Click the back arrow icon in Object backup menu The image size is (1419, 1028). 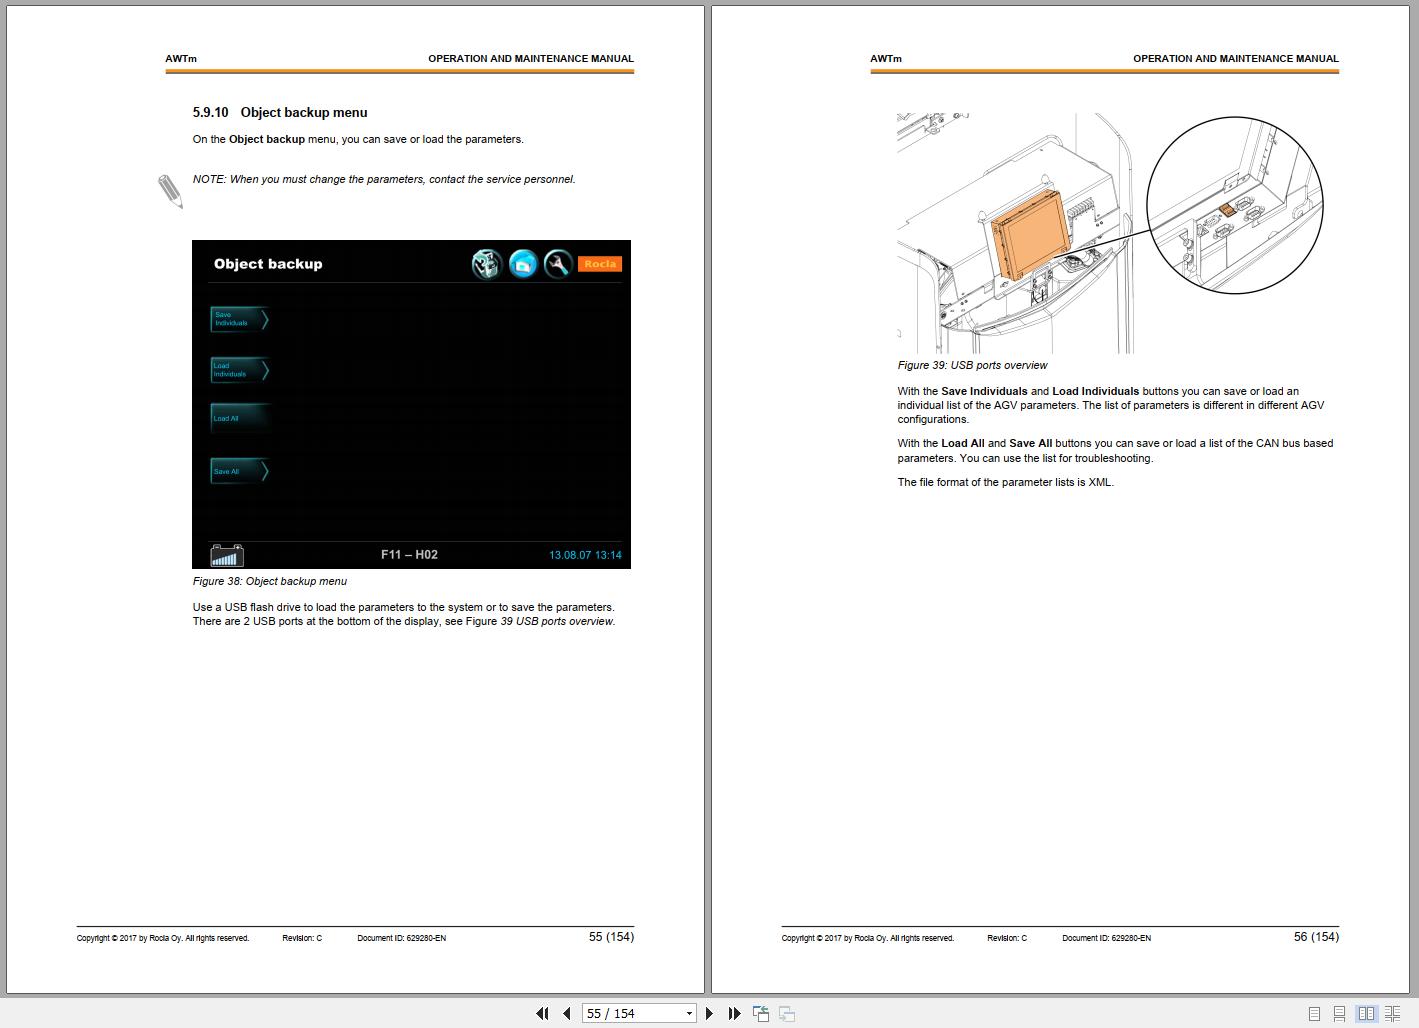pyautogui.click(x=487, y=263)
